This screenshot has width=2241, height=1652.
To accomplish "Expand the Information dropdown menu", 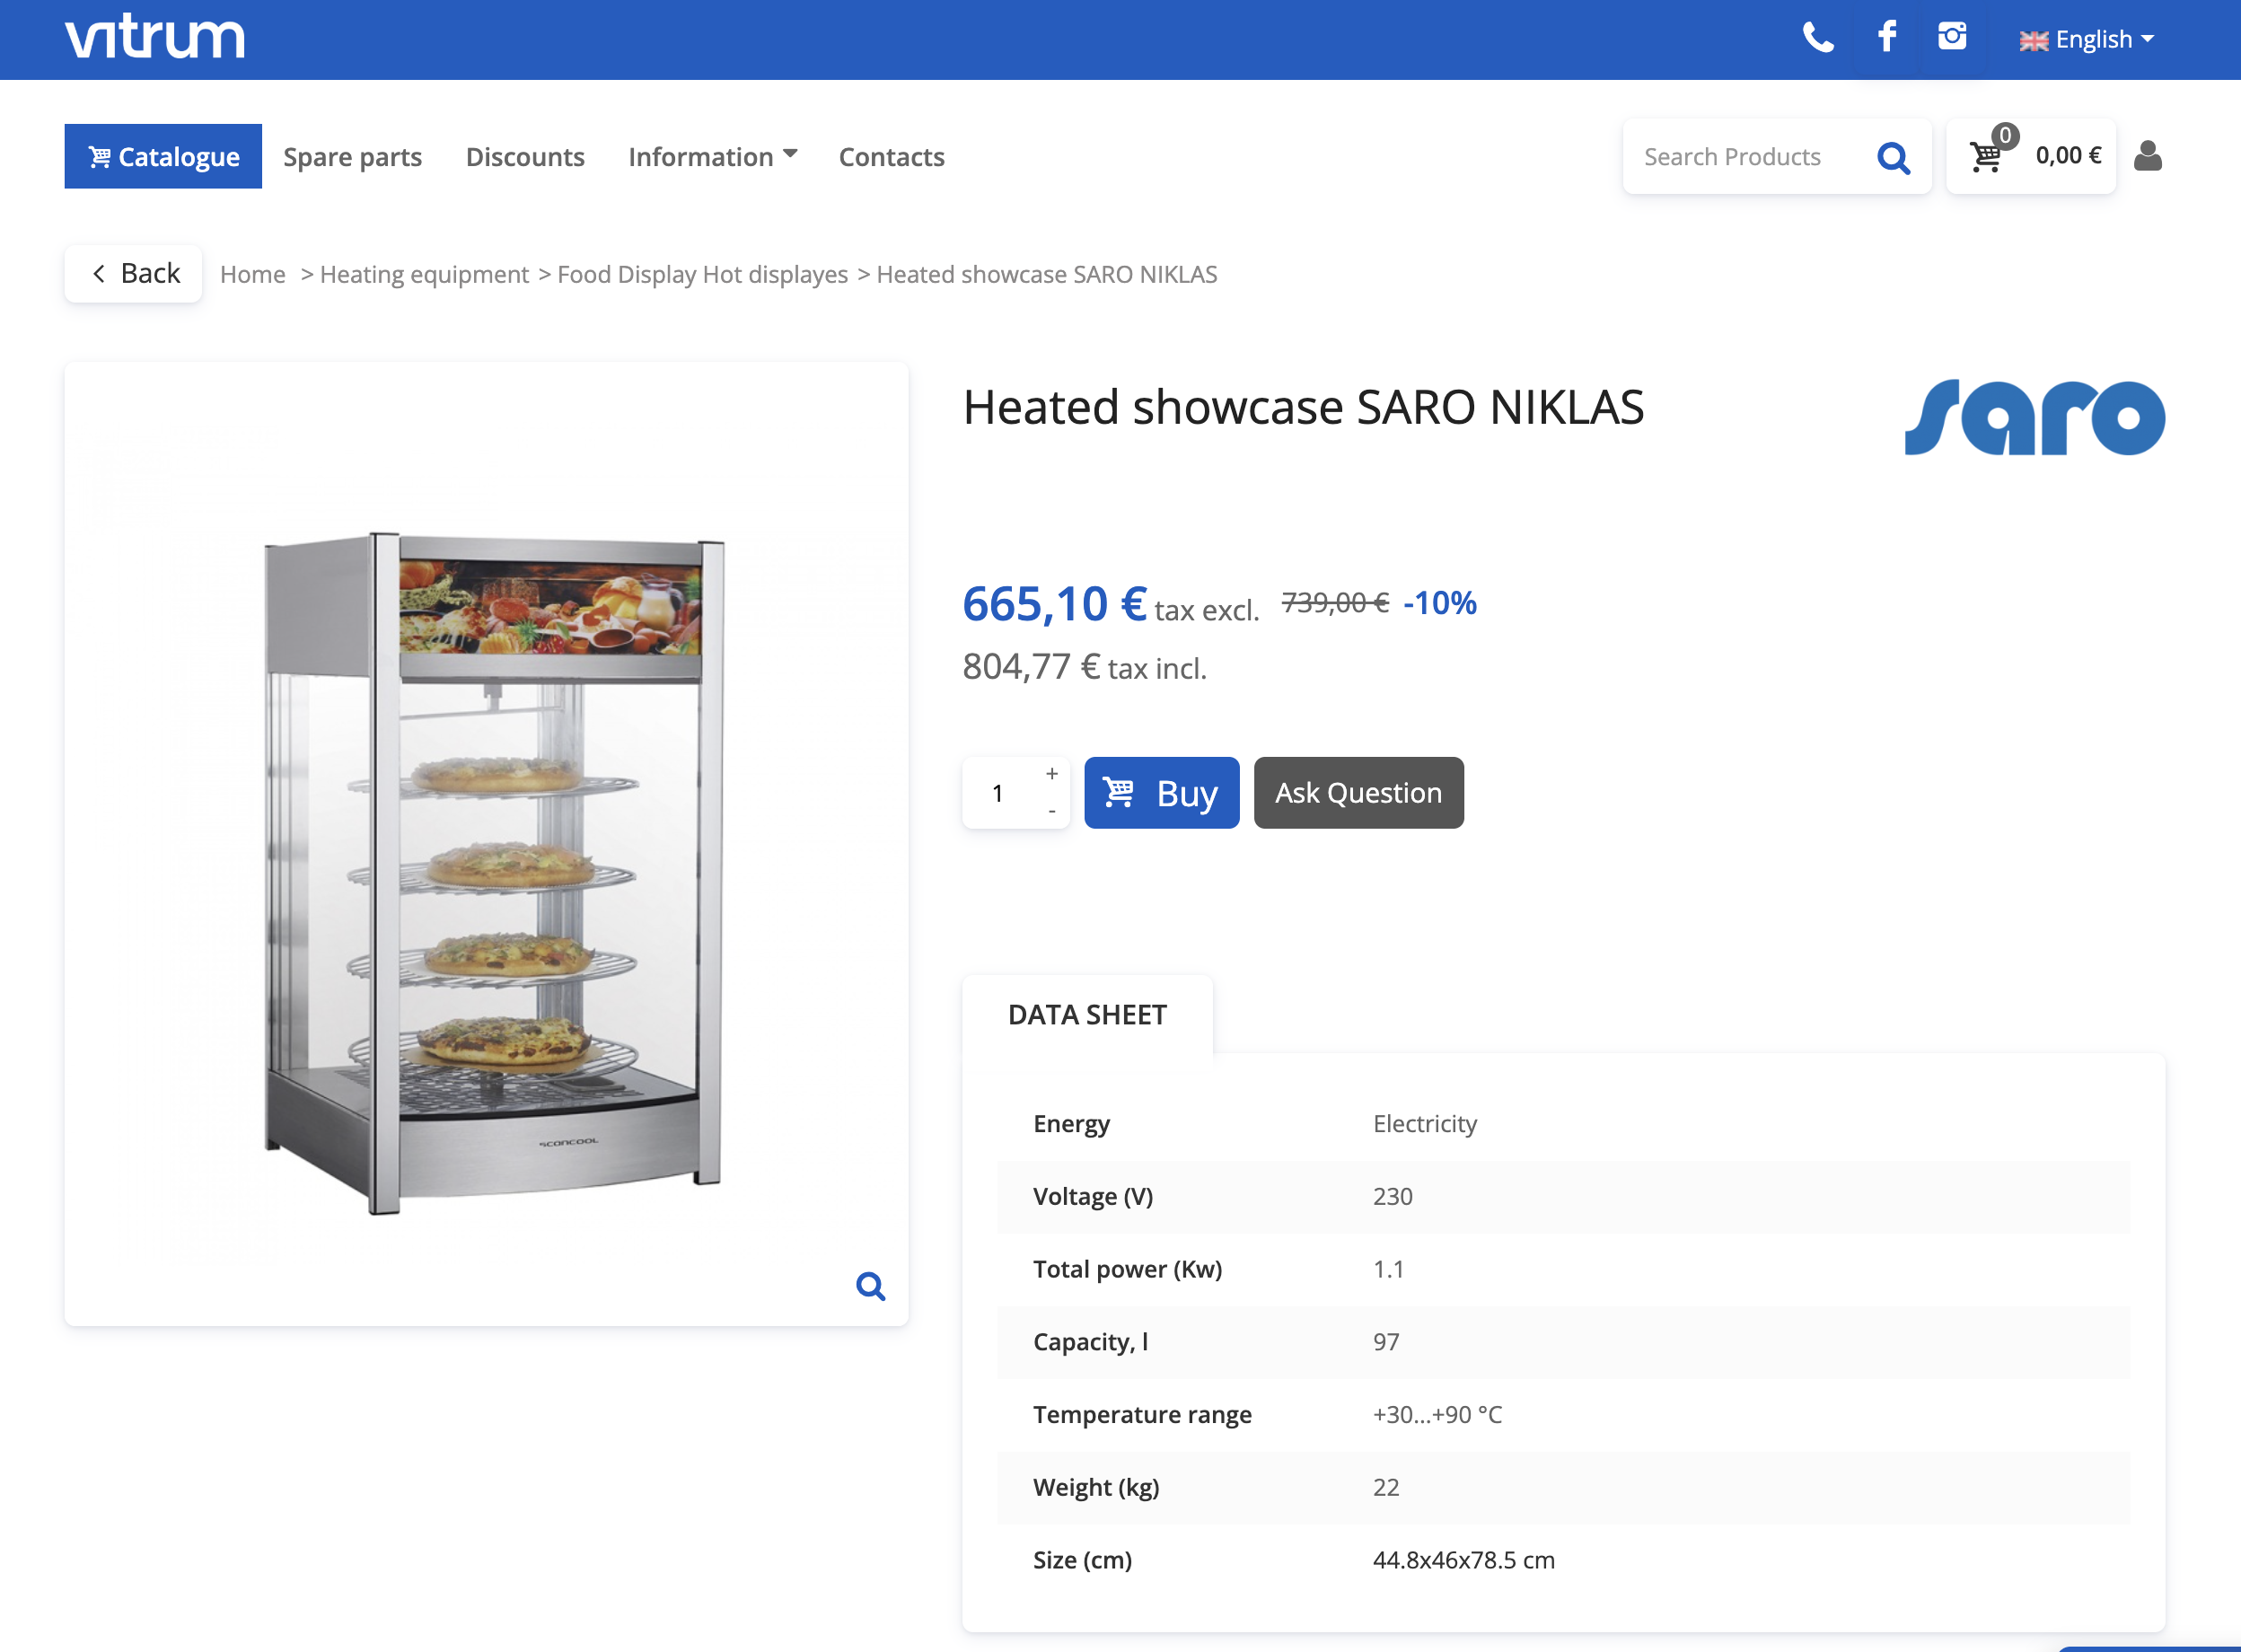I will (713, 157).
